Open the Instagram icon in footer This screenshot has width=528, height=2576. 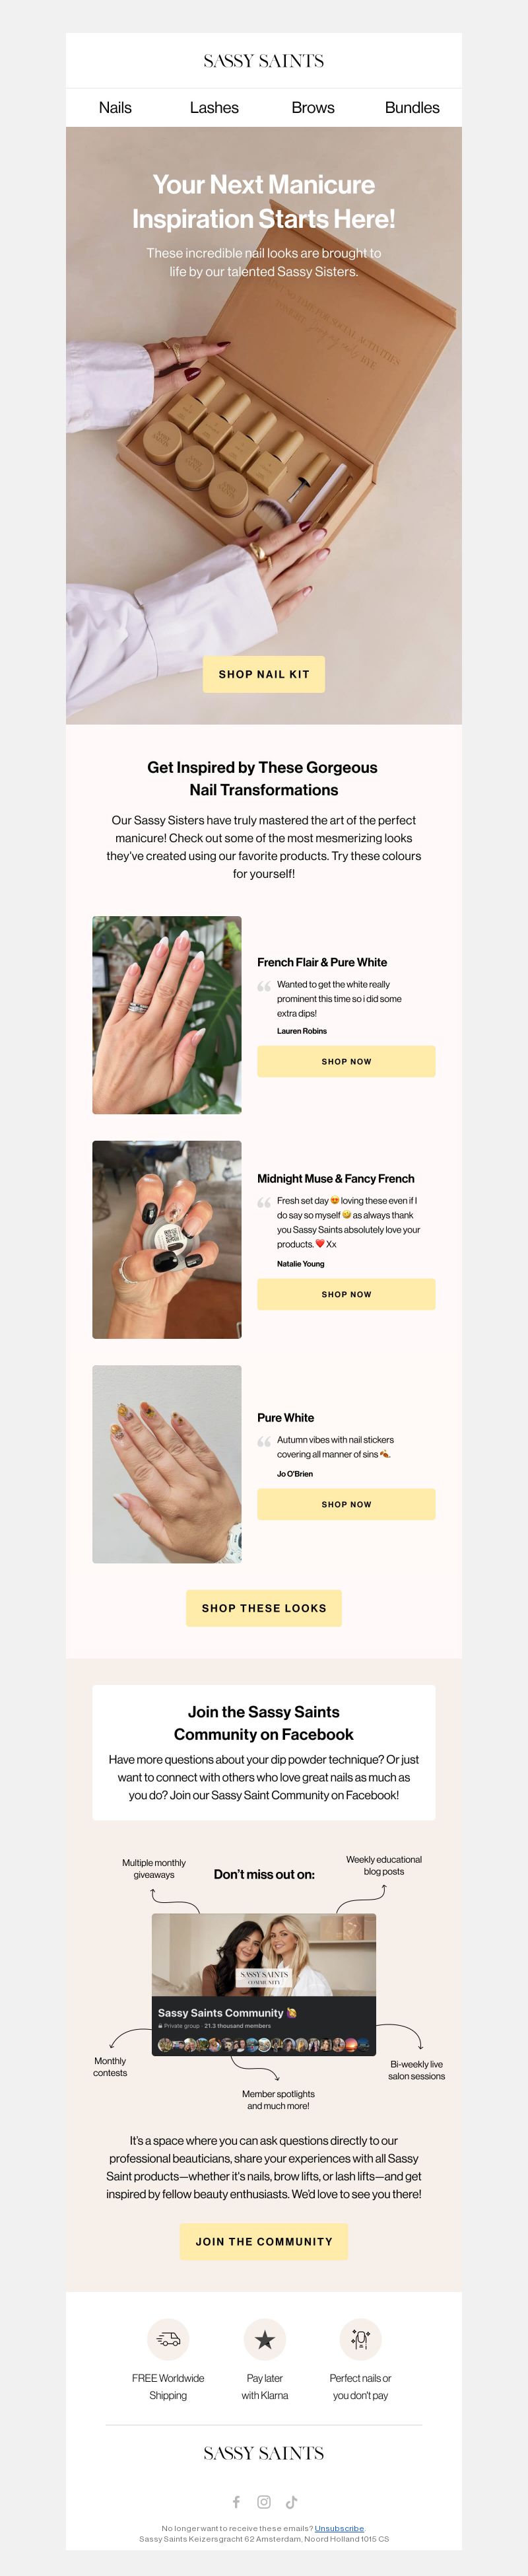(264, 2502)
